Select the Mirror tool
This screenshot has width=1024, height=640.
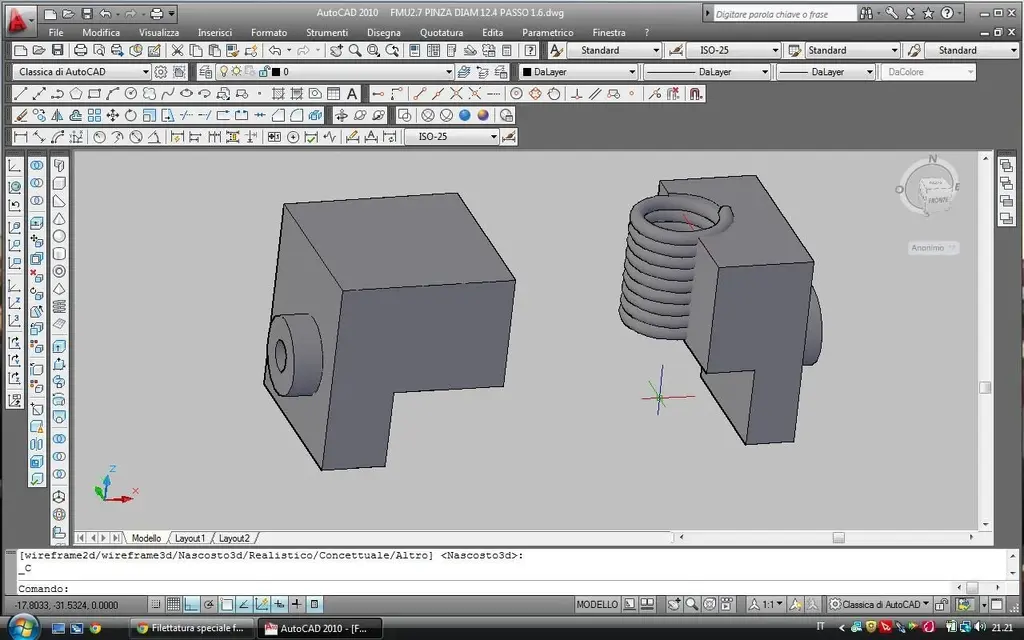[x=57, y=116]
